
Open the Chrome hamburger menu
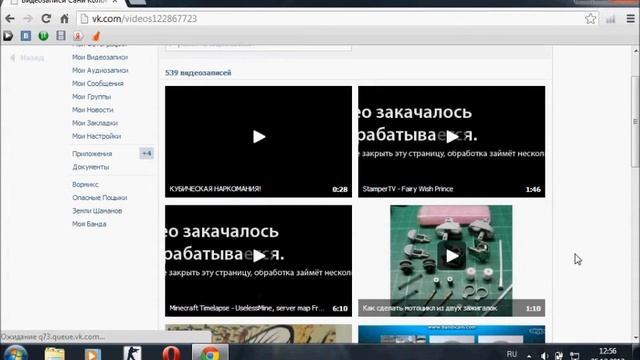[x=630, y=19]
